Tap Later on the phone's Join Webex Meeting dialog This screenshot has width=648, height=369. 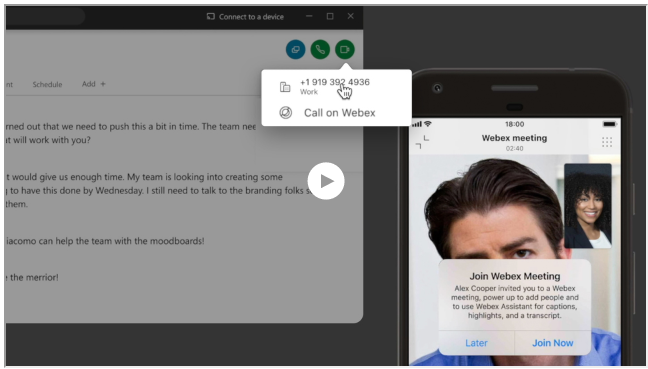point(476,343)
